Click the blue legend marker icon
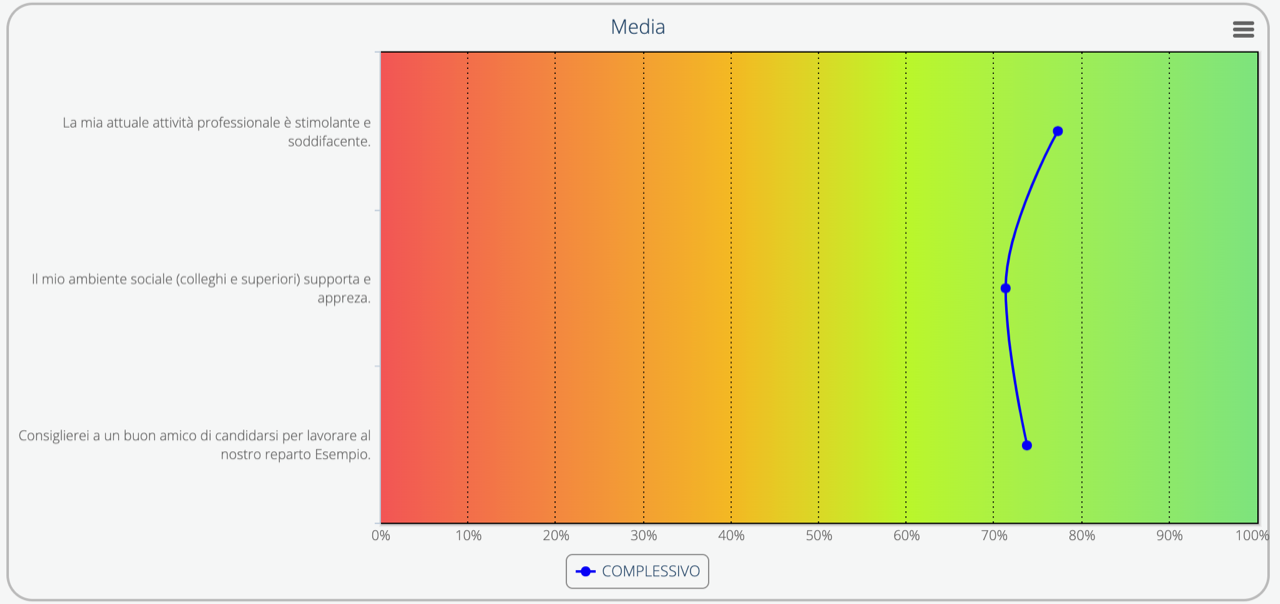This screenshot has height=604, width=1280. point(586,572)
